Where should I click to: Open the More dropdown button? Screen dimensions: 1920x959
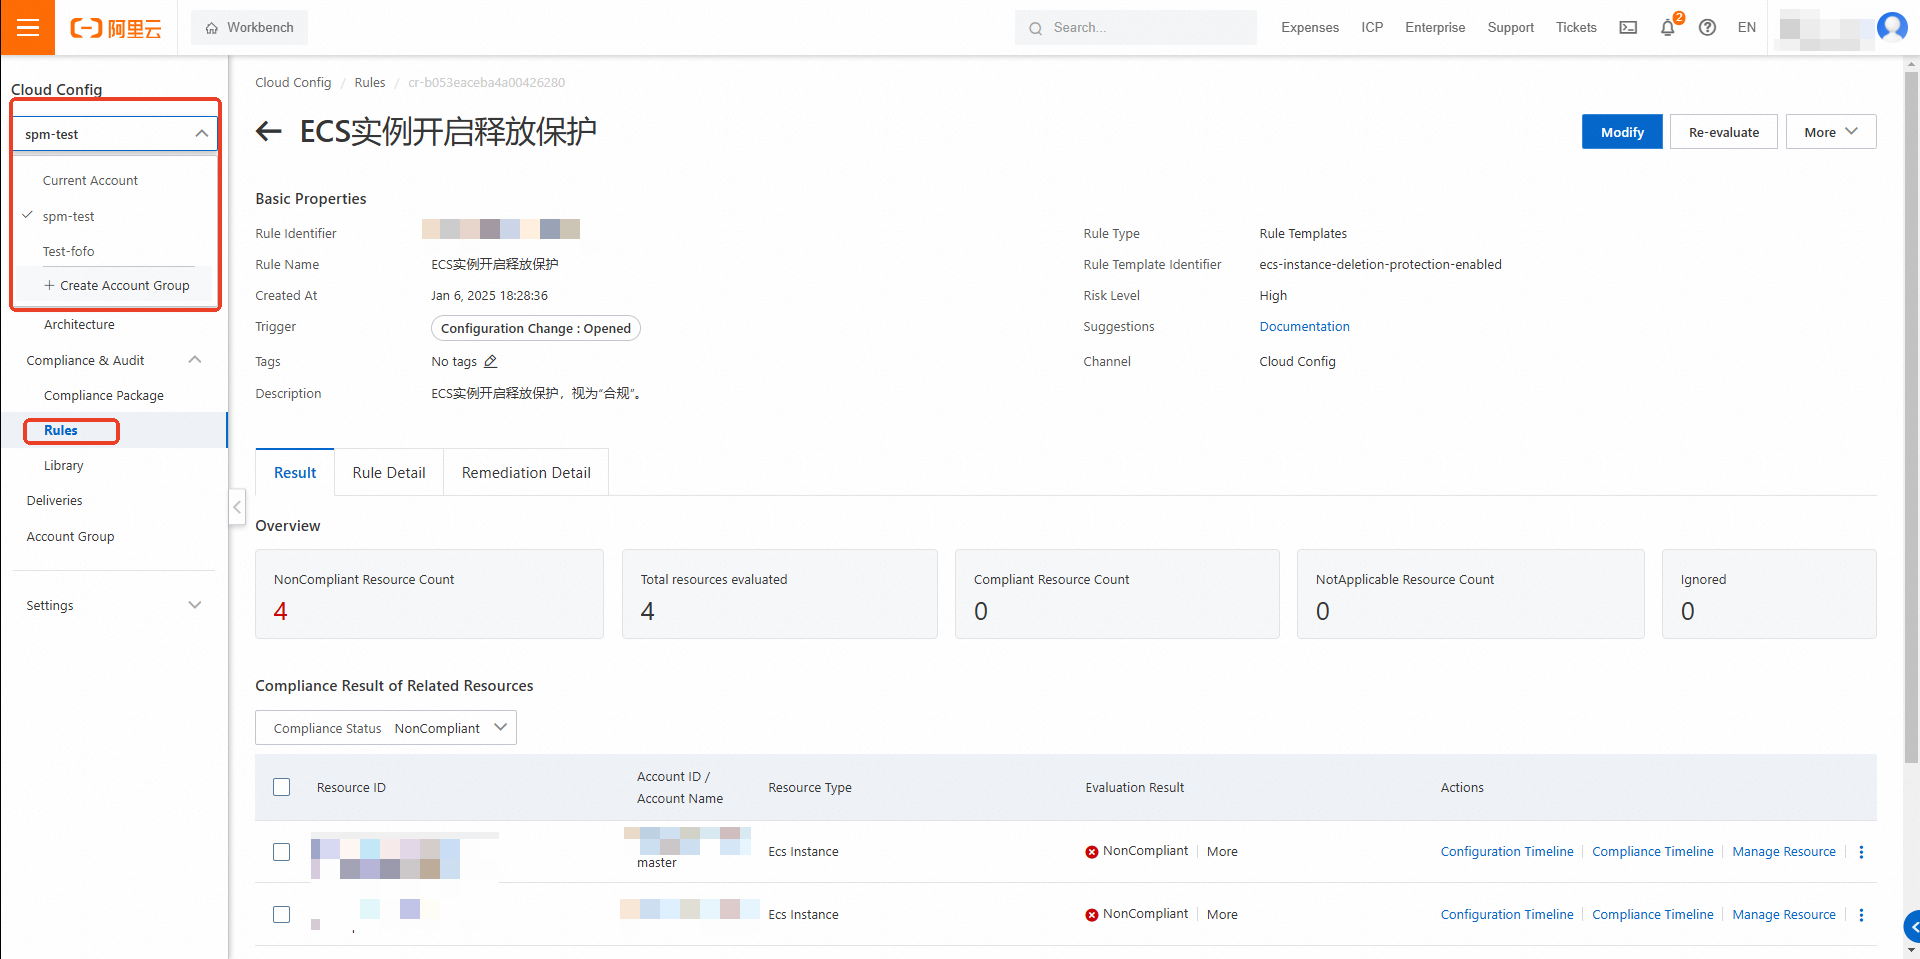tap(1830, 132)
